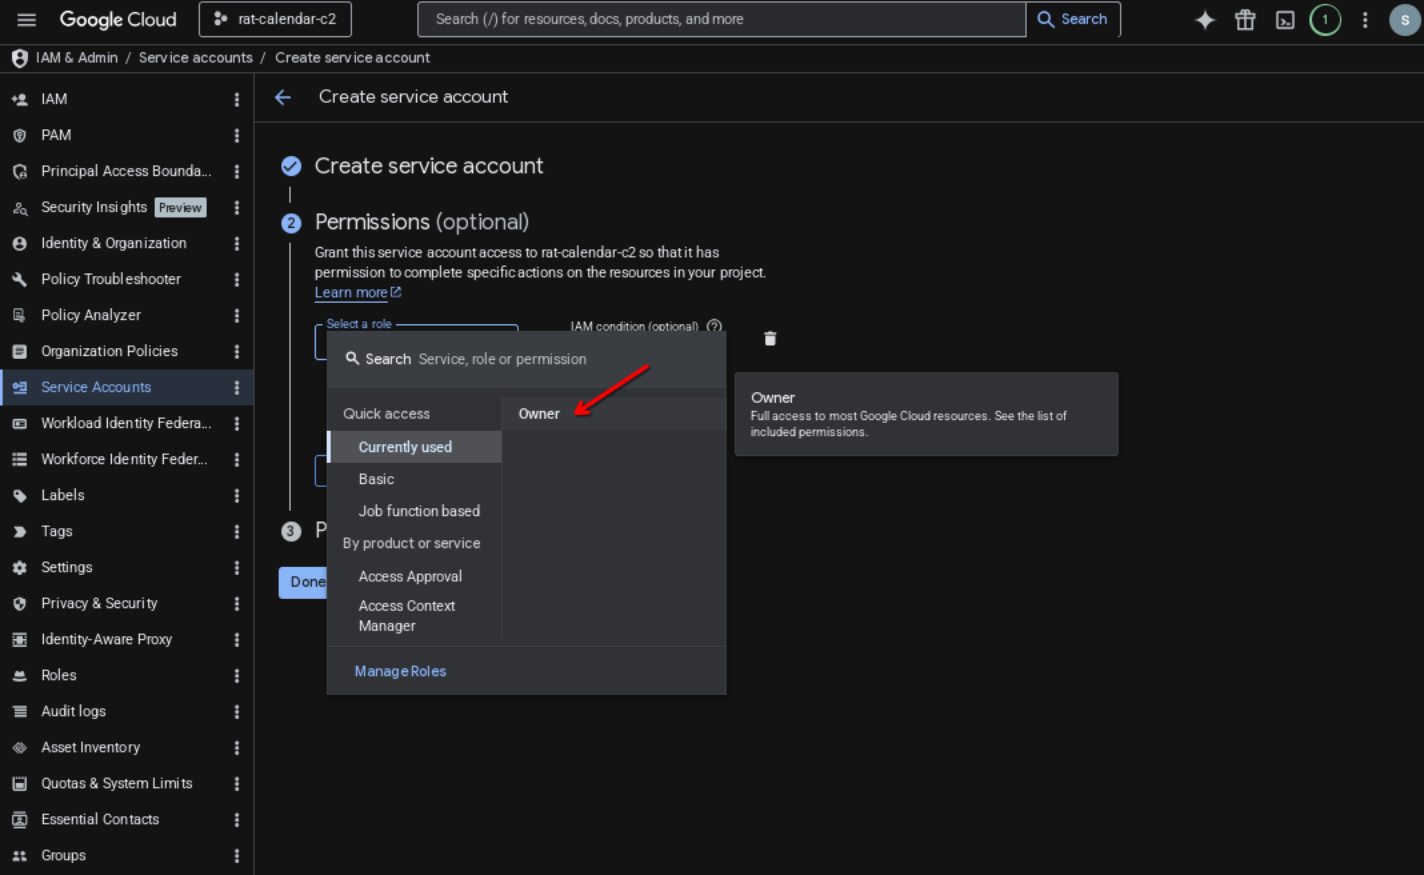Screen dimensions: 1424x875
Task: Open more options for IAM item
Action: click(x=237, y=99)
